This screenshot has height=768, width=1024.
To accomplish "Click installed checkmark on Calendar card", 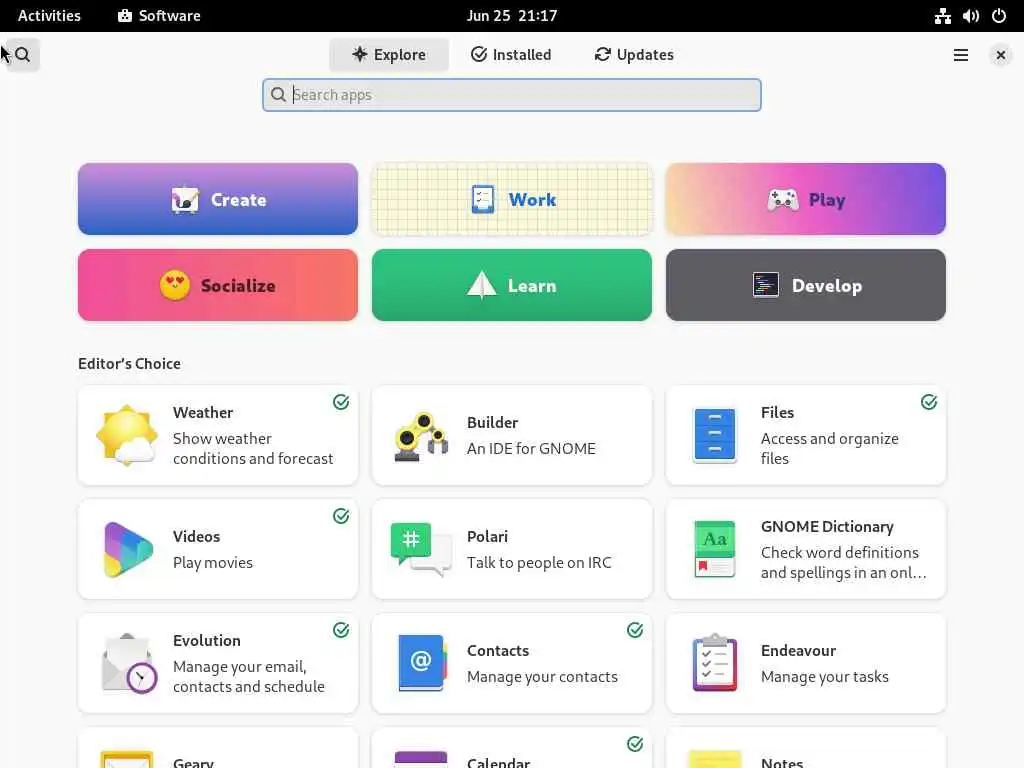I will pyautogui.click(x=635, y=744).
